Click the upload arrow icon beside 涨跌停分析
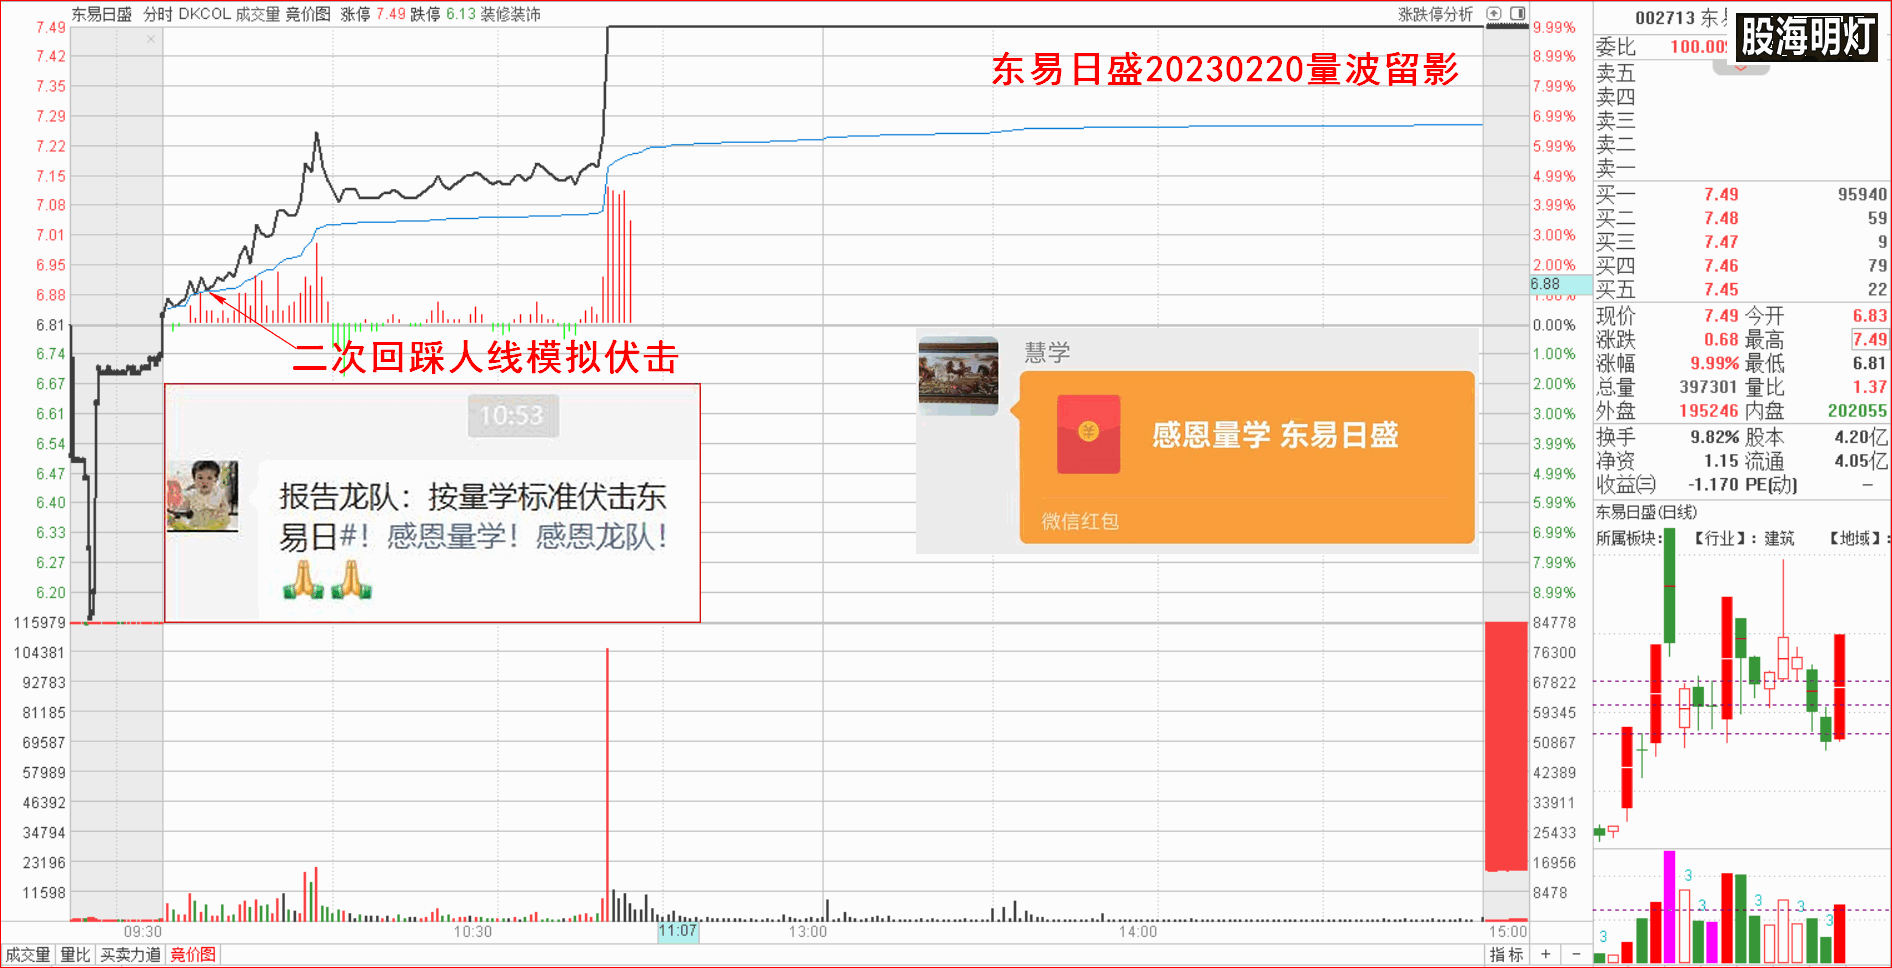Viewport: 1892px width, 968px height. pyautogui.click(x=1494, y=14)
